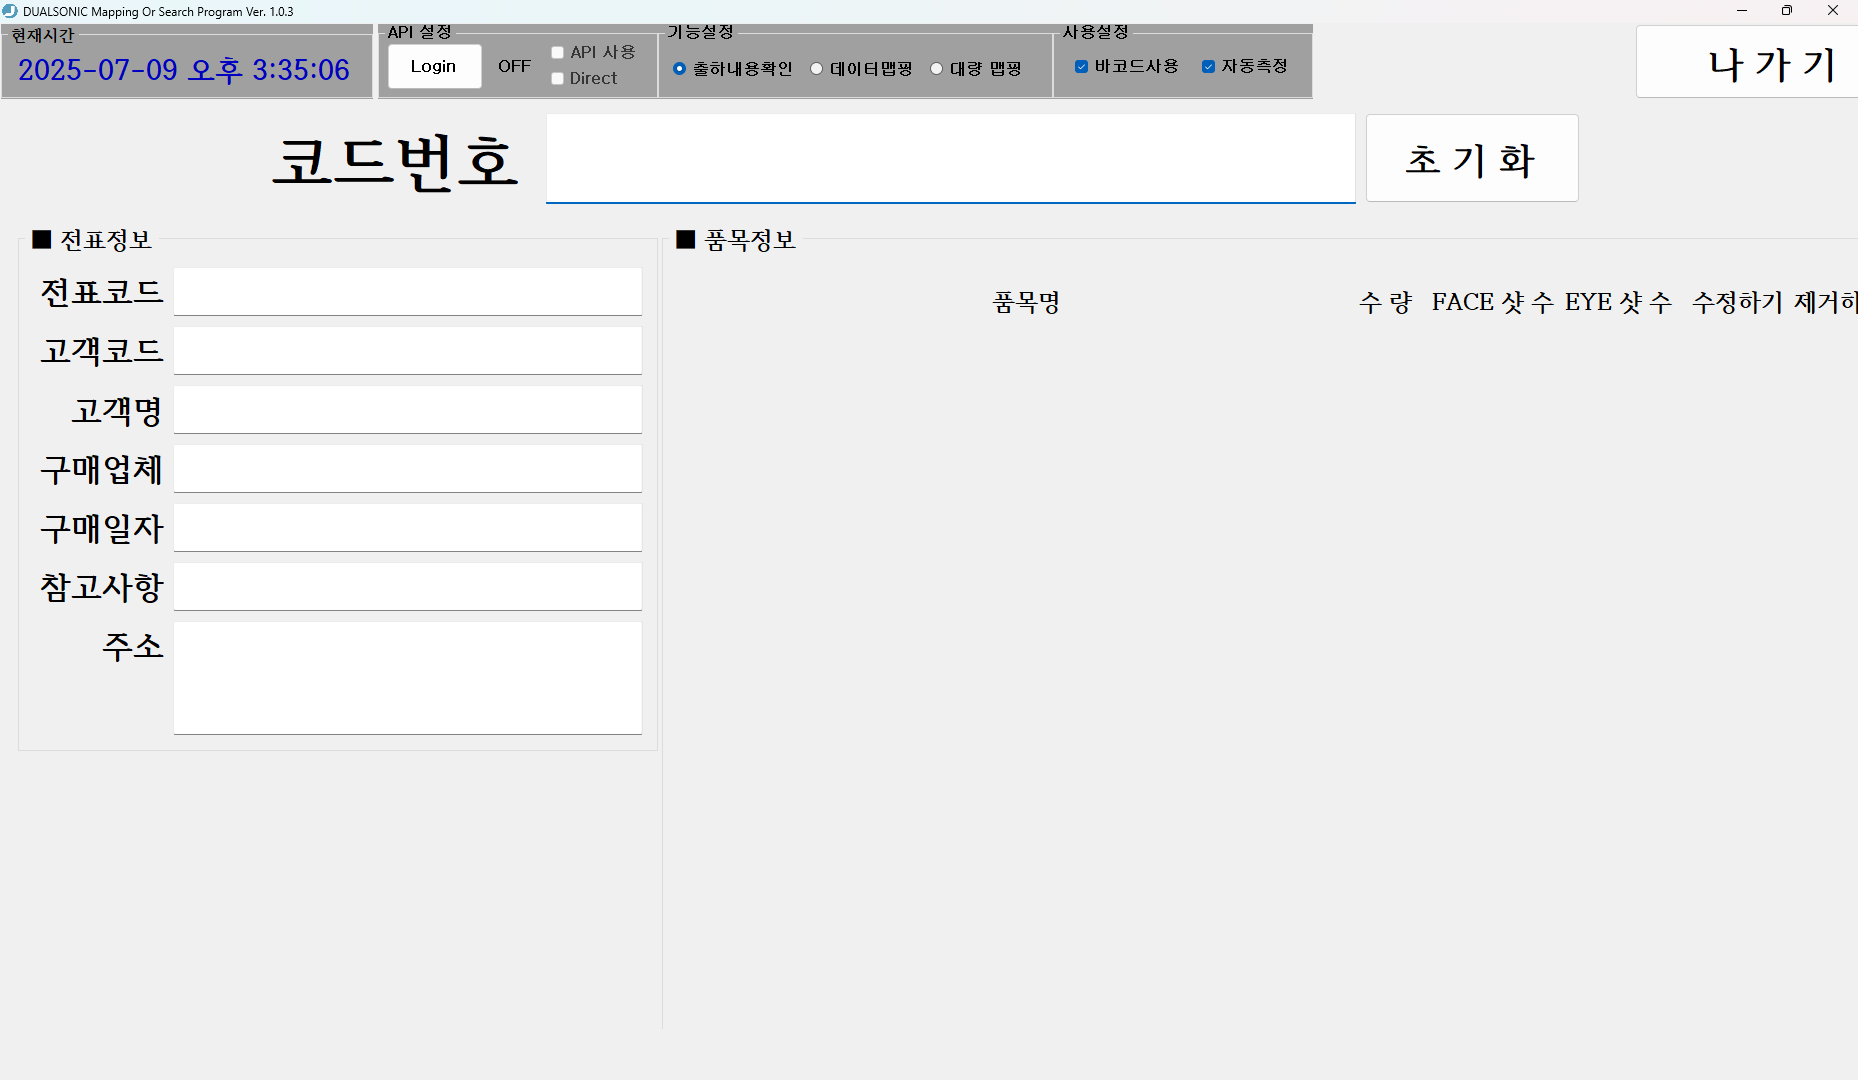The height and width of the screenshot is (1080, 1858).
Task: Click inside the 코드번호 input field
Action: pyautogui.click(x=949, y=158)
